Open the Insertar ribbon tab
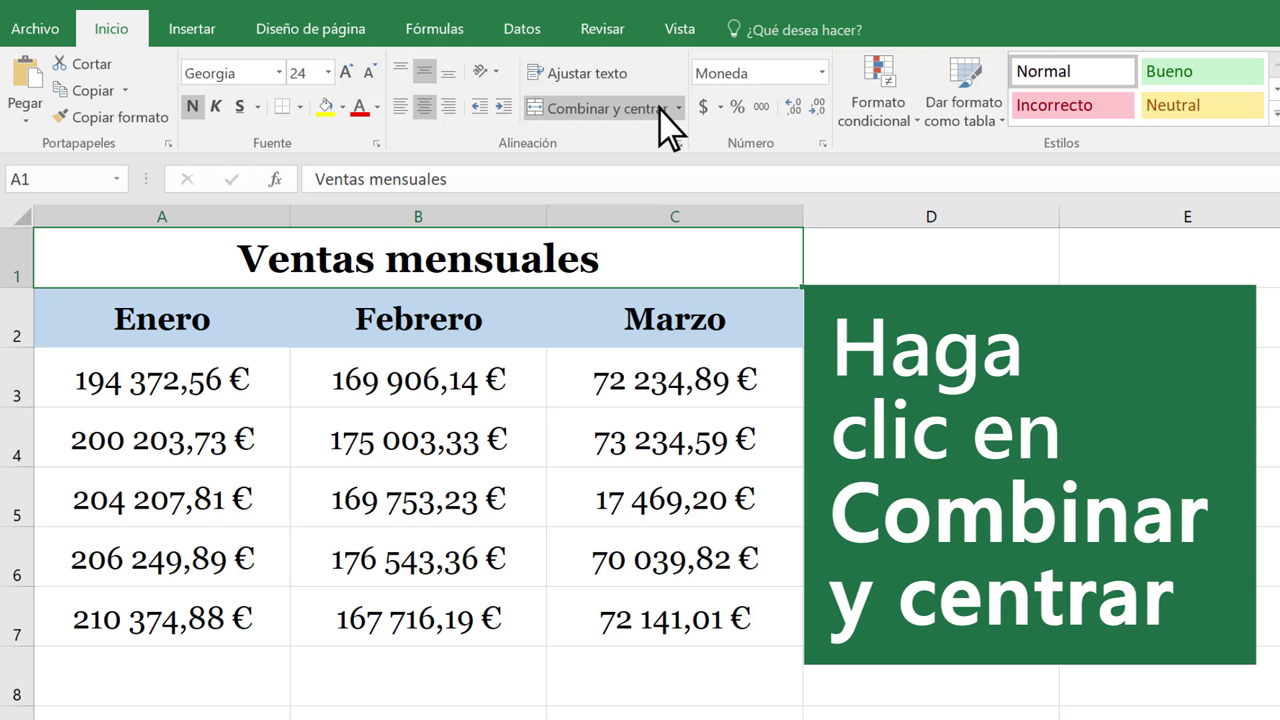Viewport: 1280px width, 720px height. click(x=192, y=29)
